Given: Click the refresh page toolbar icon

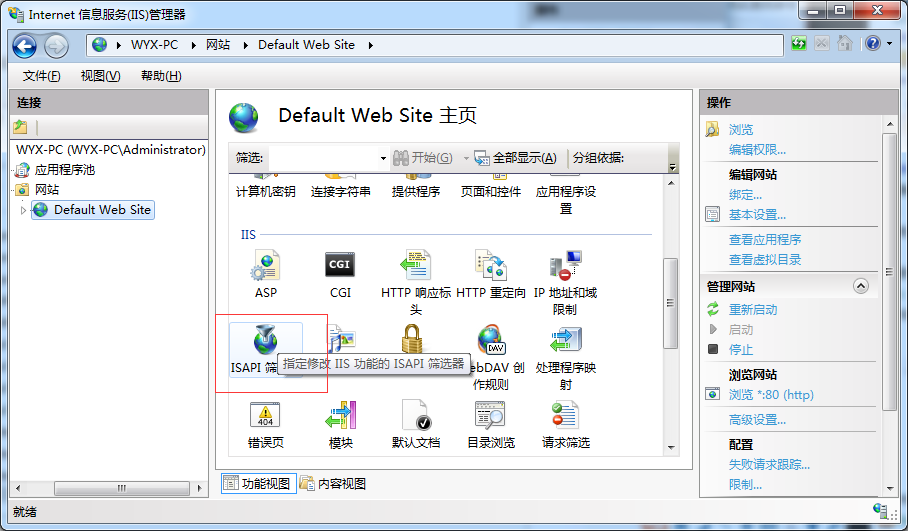Looking at the screenshot, I should (x=799, y=43).
